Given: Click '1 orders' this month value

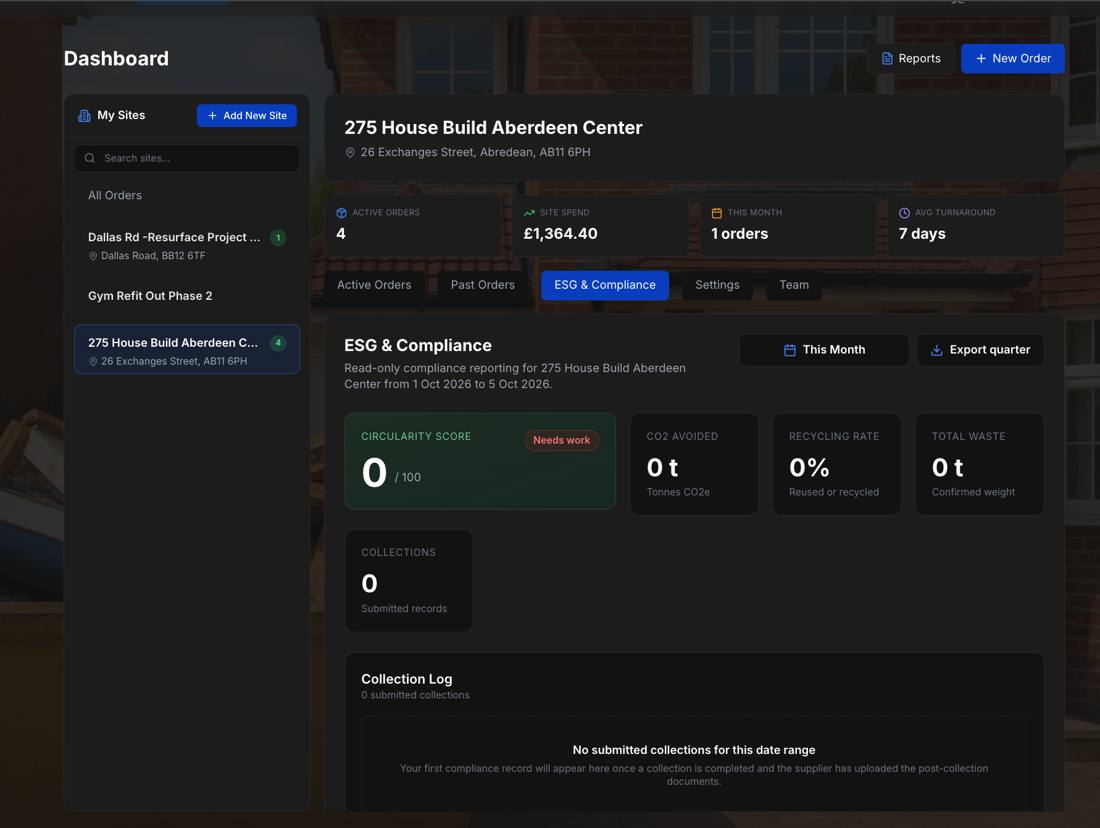Looking at the screenshot, I should [x=739, y=234].
